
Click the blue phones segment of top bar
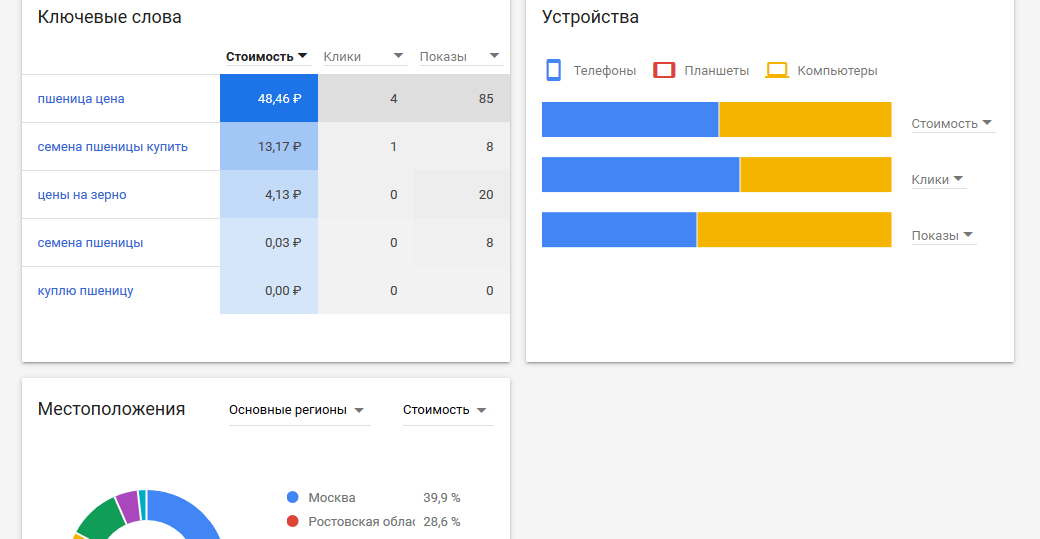[630, 120]
